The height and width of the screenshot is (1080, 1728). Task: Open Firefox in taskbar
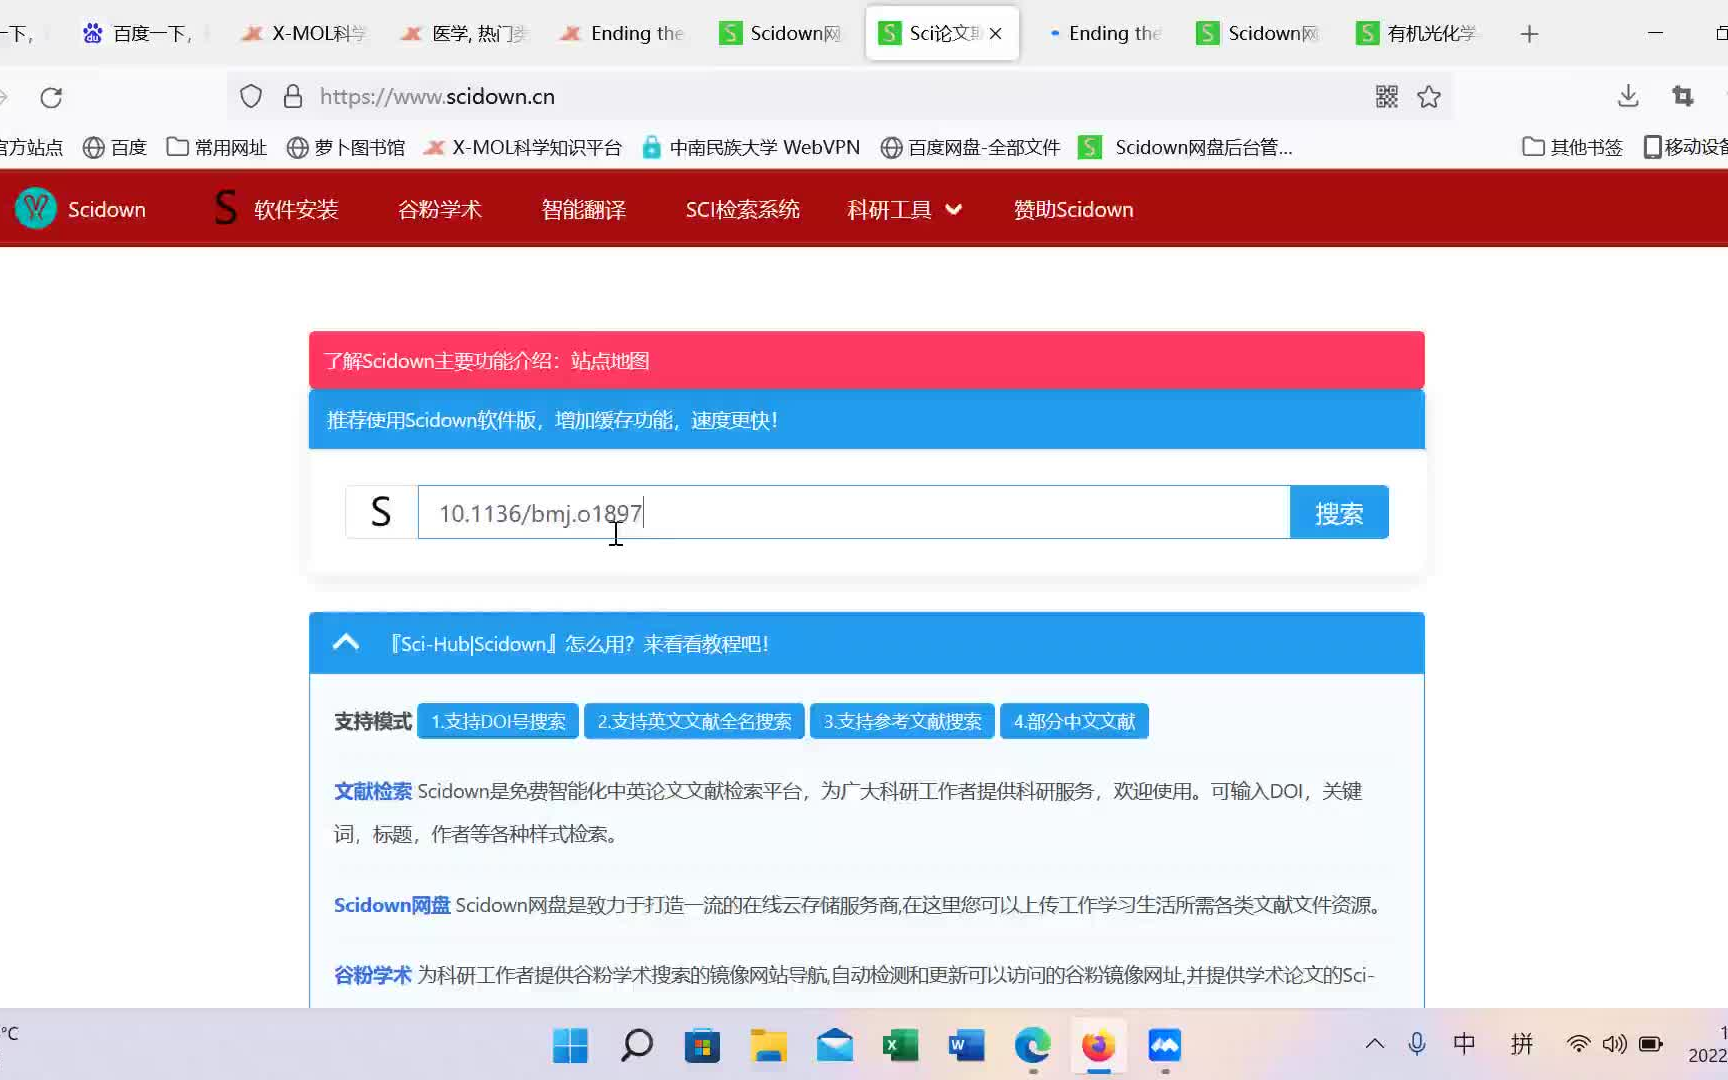(1098, 1046)
